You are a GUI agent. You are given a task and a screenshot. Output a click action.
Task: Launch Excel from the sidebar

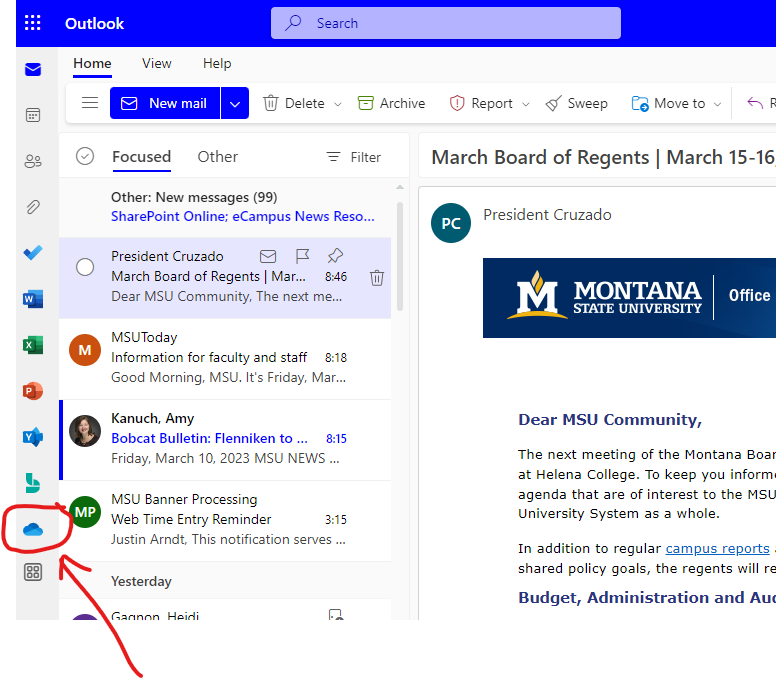[x=33, y=345]
